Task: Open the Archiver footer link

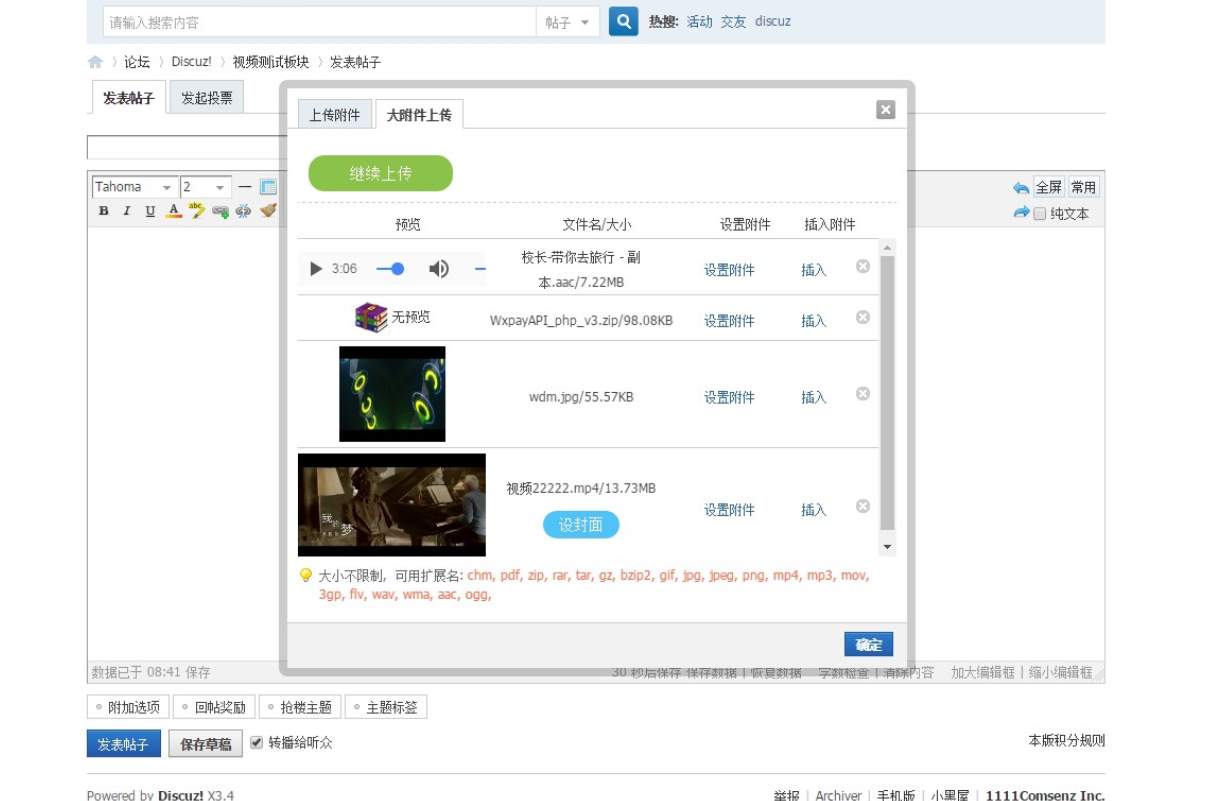Action: (x=838, y=796)
